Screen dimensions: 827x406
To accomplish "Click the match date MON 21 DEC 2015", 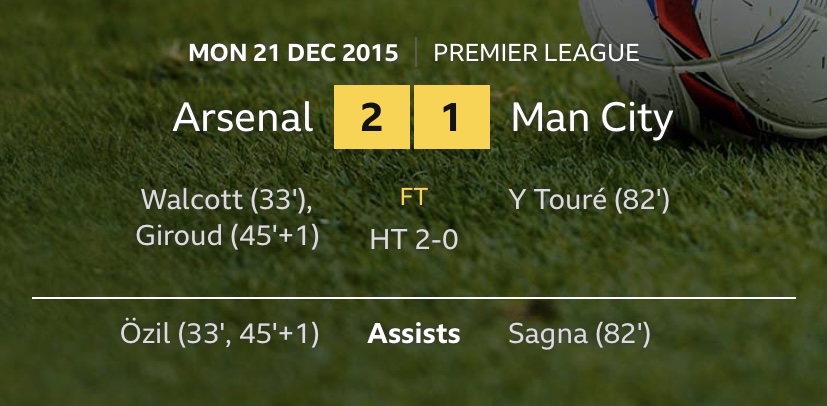I will [293, 53].
